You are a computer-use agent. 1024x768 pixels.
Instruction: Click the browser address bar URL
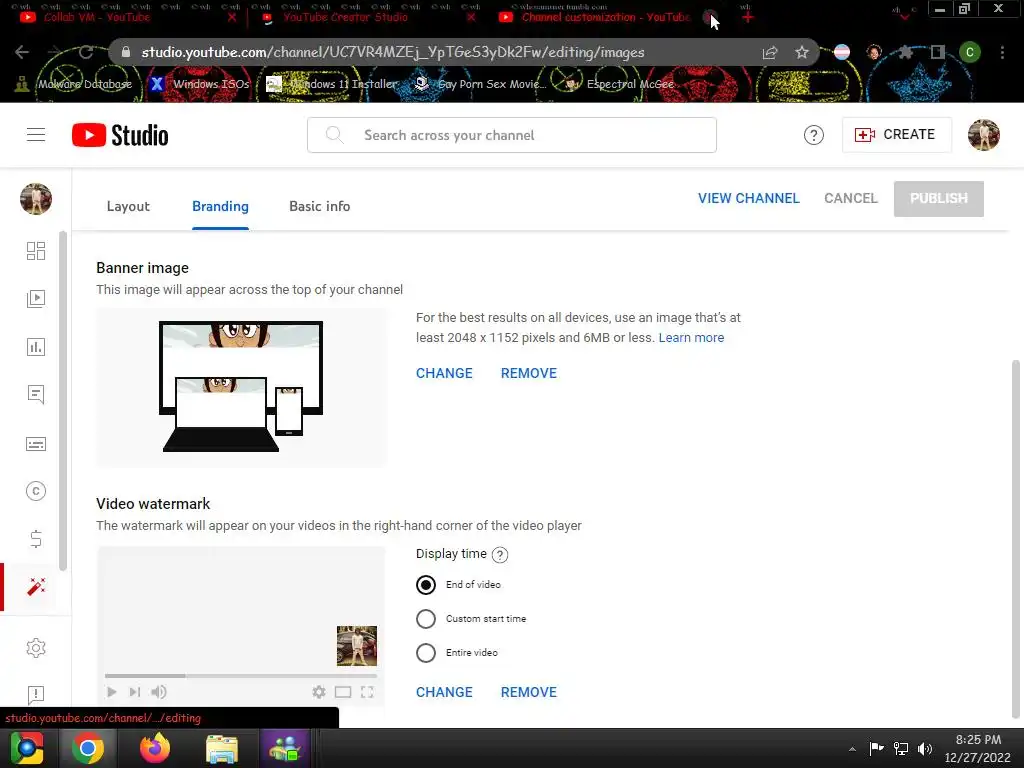(392, 52)
